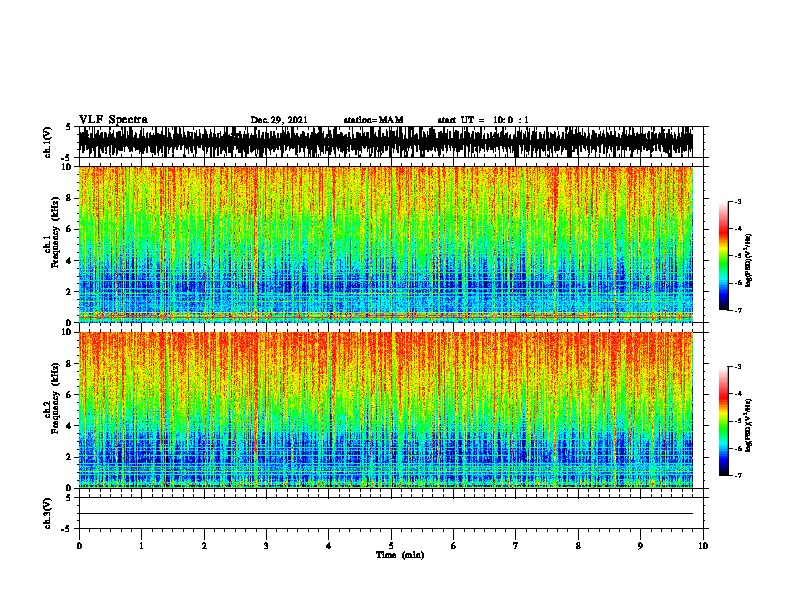Click time axis tick label 7

coord(516,545)
